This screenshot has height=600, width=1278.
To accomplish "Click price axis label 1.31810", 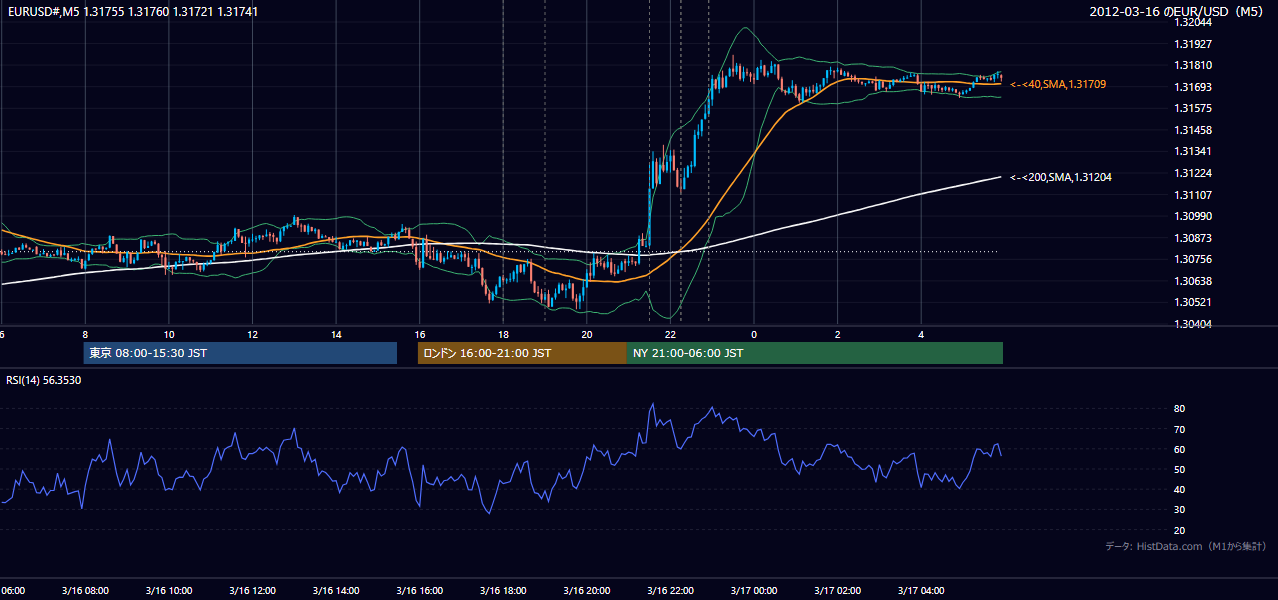I will 1193,65.
